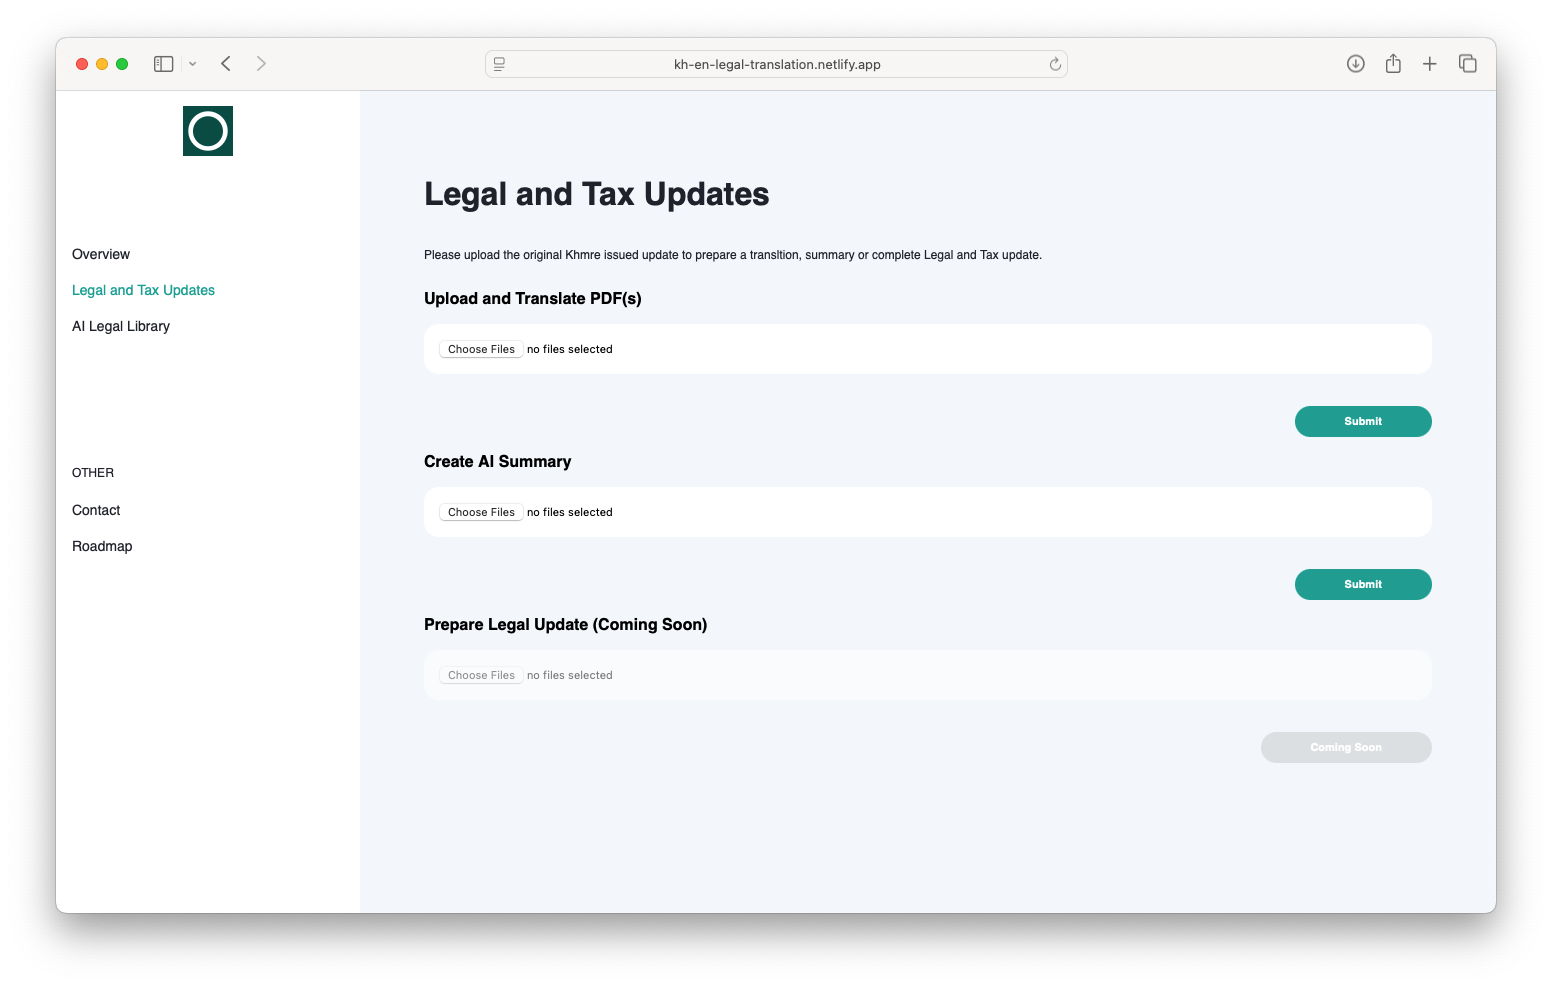Click the address bar URL field

(777, 64)
